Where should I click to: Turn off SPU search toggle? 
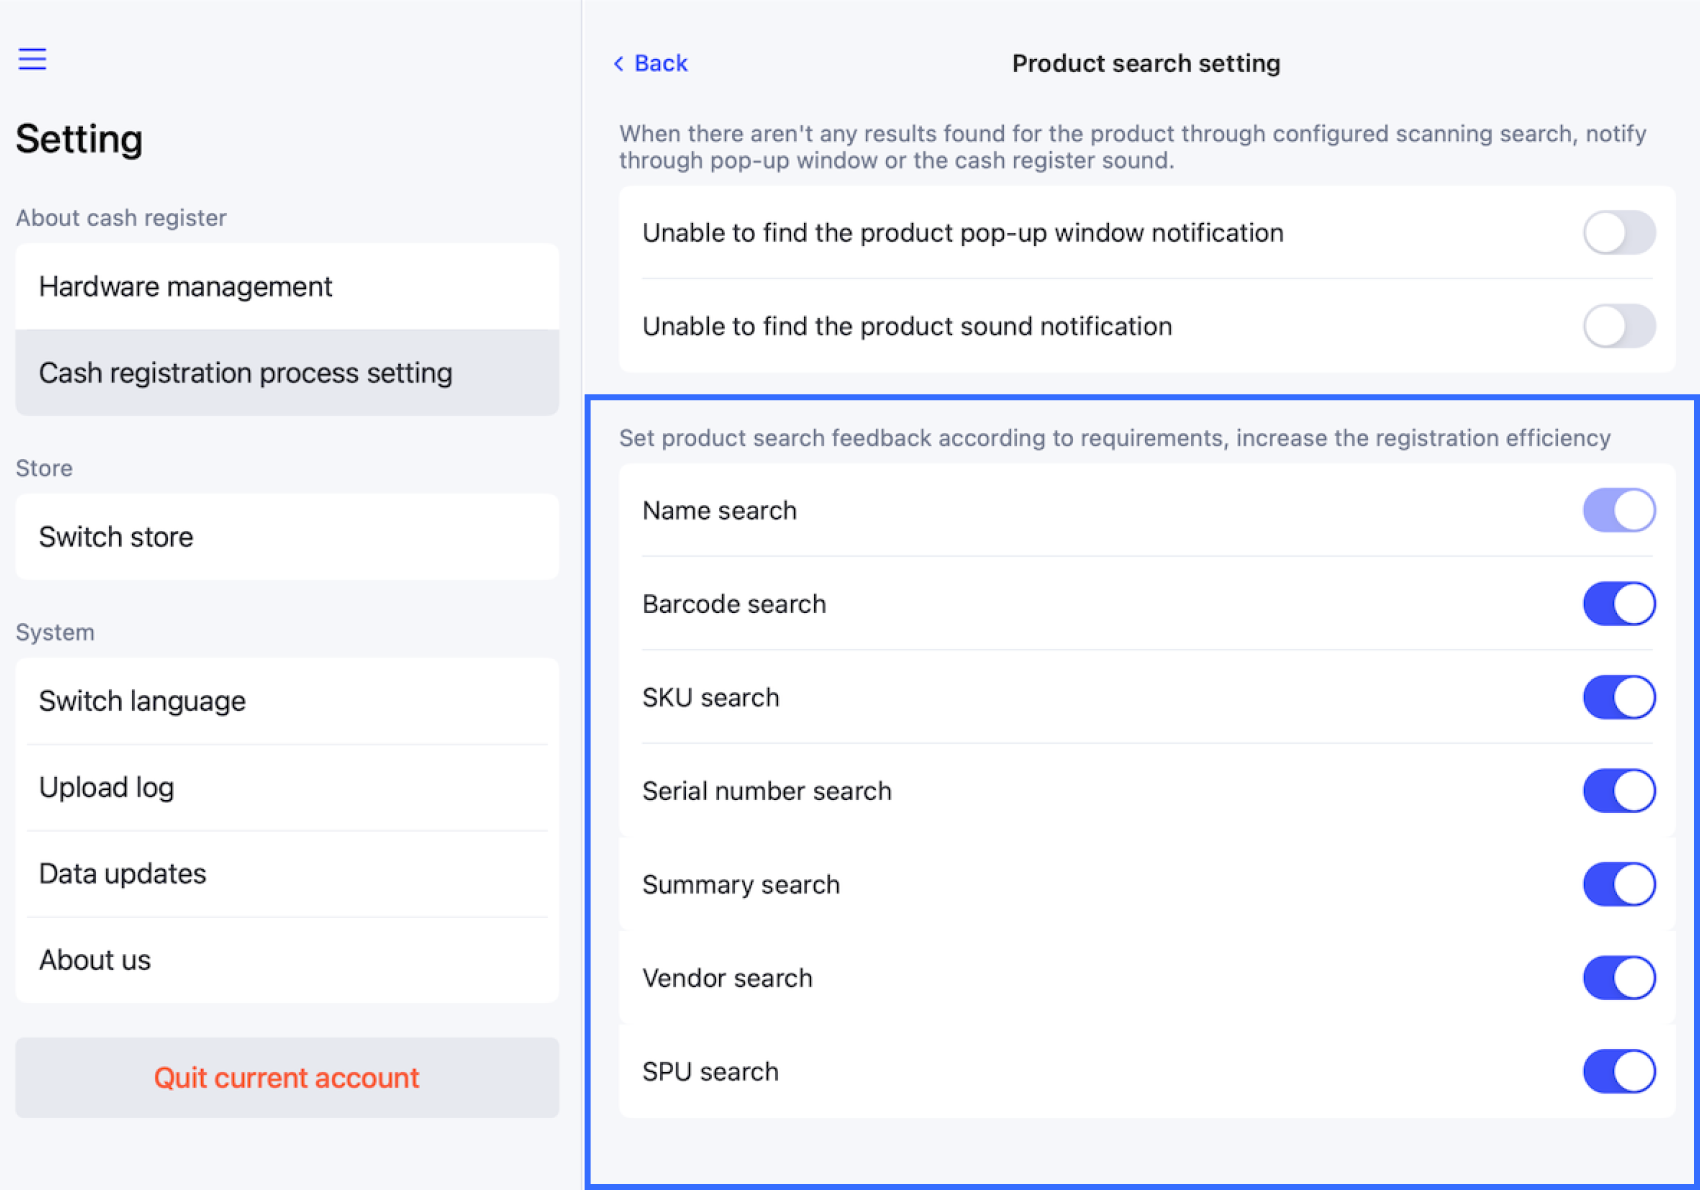click(x=1618, y=1072)
